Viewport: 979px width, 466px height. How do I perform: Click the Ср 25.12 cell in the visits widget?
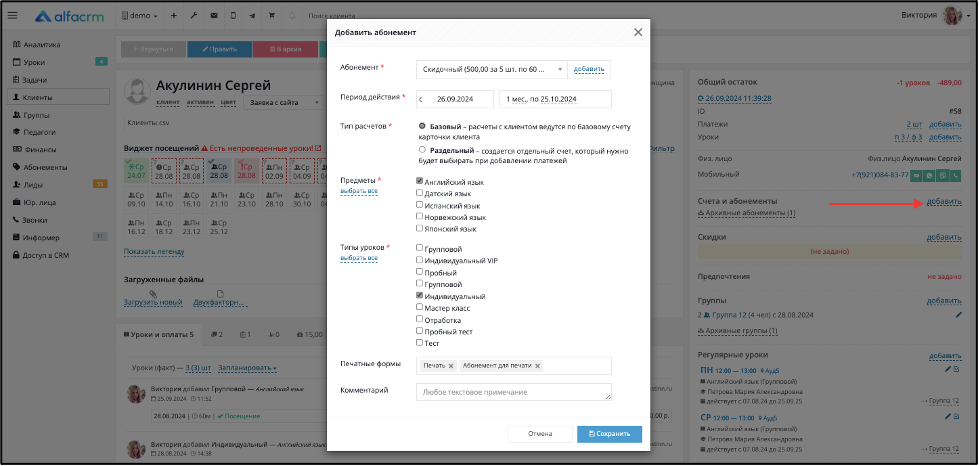219,226
